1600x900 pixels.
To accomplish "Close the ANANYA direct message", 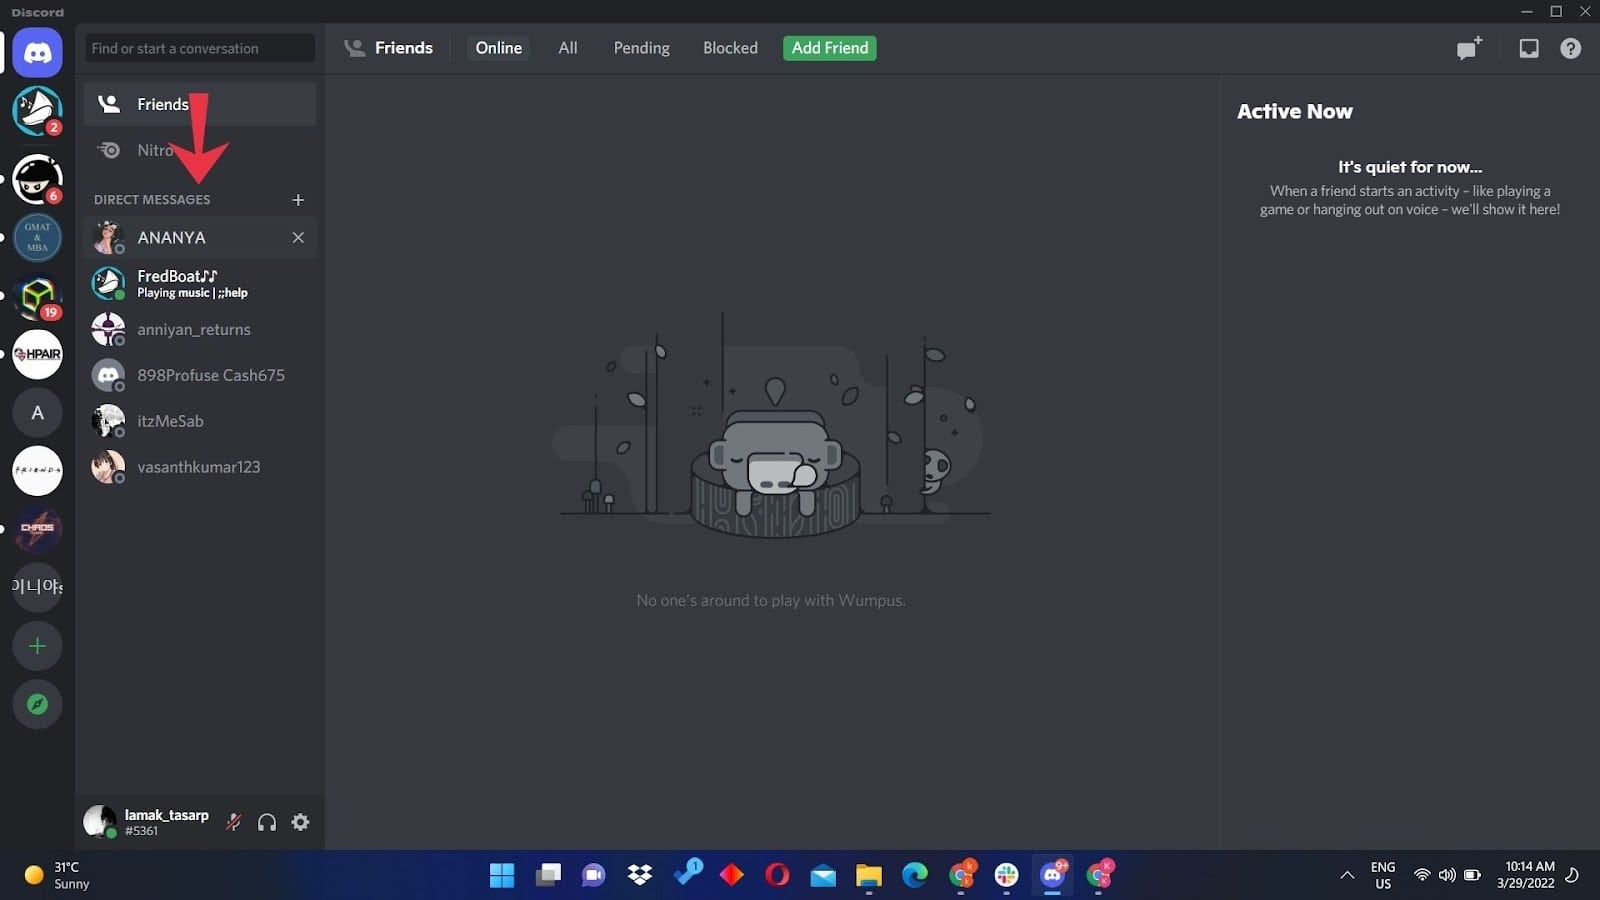I will point(298,237).
